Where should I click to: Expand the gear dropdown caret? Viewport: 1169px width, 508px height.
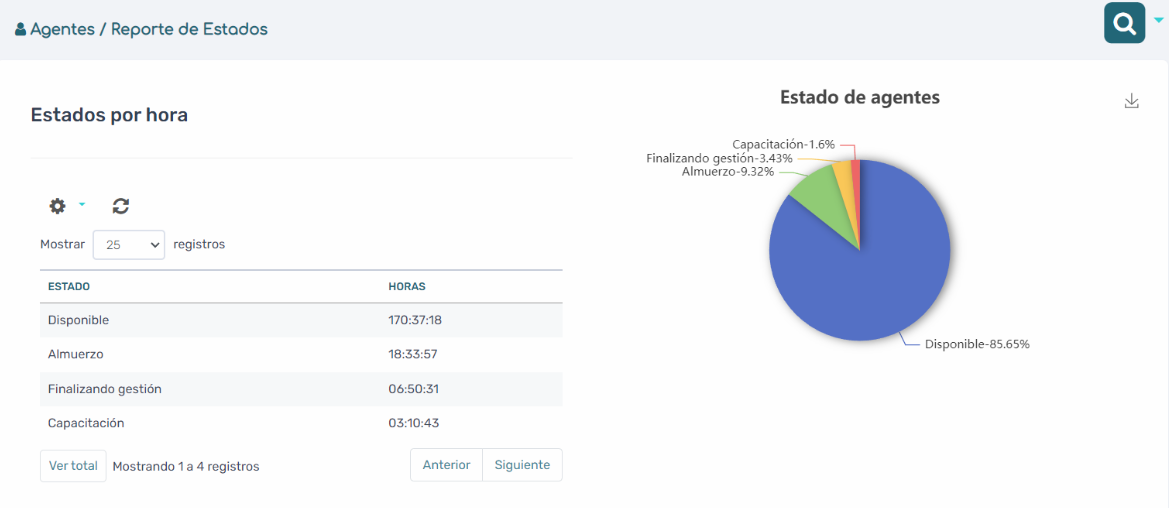coord(82,204)
